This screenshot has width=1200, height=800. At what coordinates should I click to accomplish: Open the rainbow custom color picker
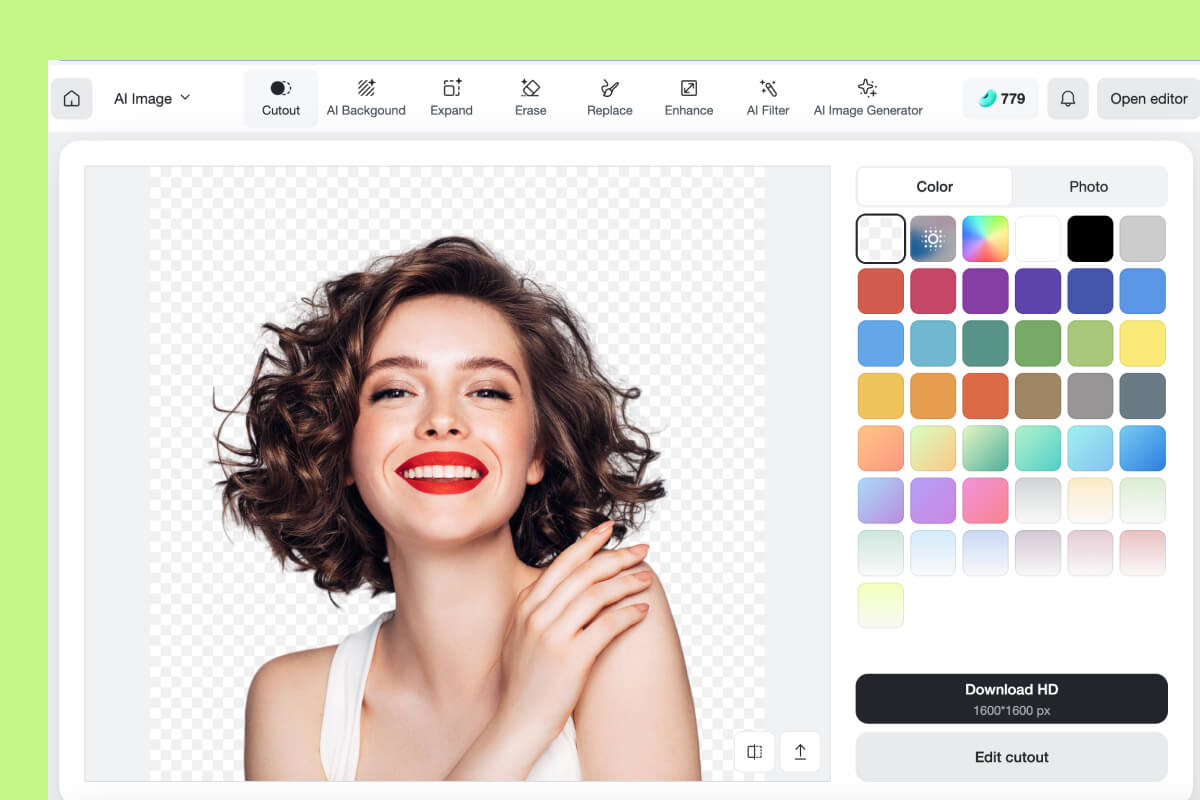(986, 239)
